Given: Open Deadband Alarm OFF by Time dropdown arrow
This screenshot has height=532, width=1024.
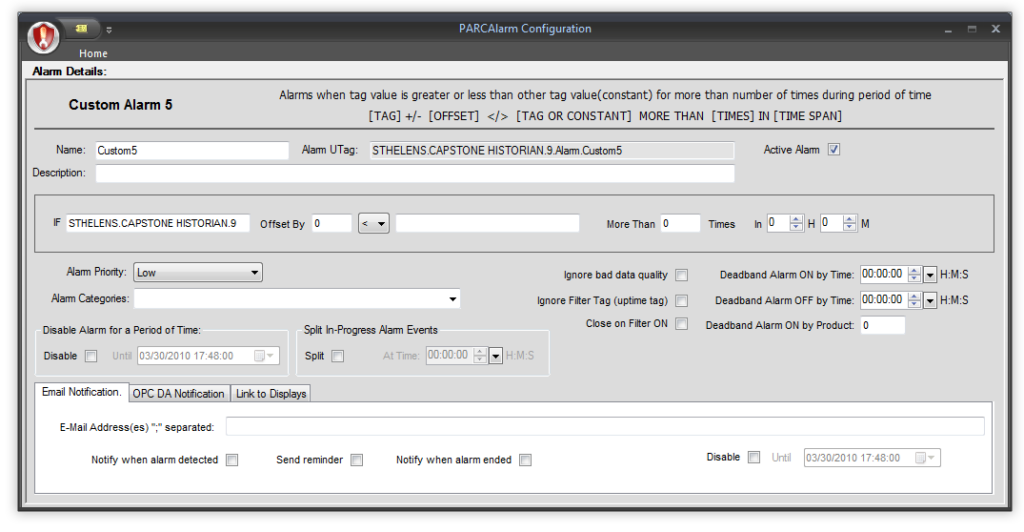Looking at the screenshot, I should point(930,300).
